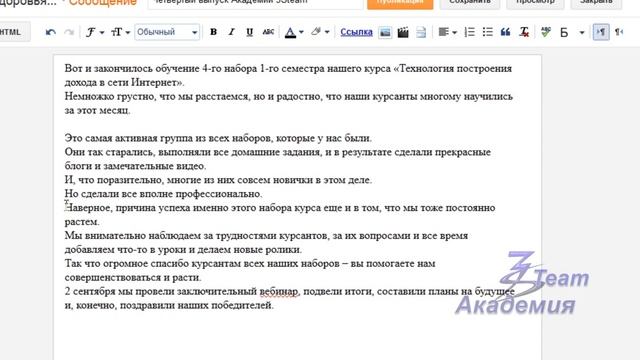Open the text background highlight color picker
The width and height of the screenshot is (640, 360).
point(320,32)
